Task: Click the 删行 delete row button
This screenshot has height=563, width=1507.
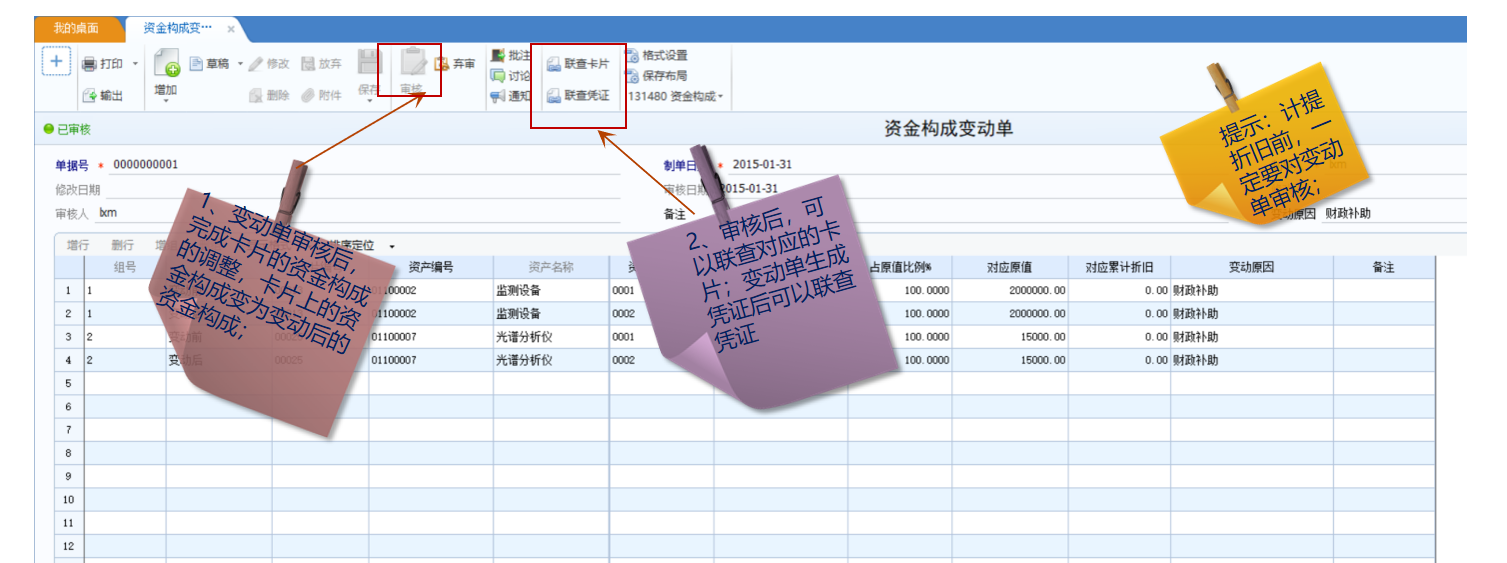Action: point(122,245)
